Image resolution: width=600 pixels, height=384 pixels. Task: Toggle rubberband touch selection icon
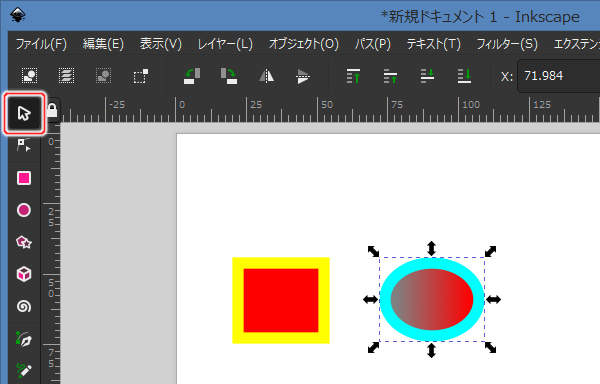140,76
